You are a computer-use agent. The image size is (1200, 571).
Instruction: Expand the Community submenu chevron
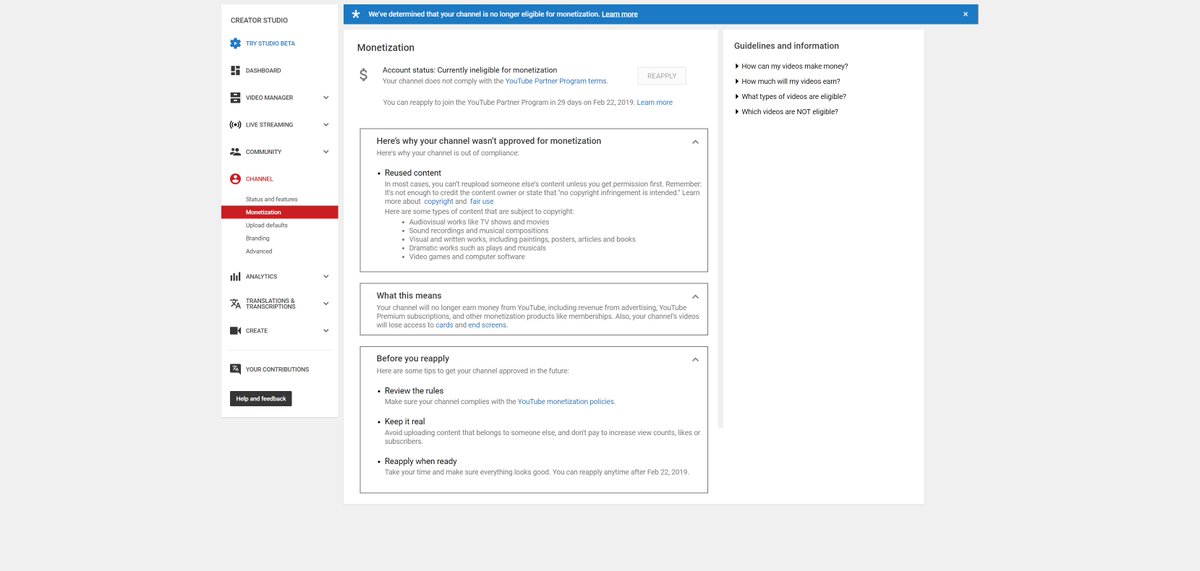point(326,152)
